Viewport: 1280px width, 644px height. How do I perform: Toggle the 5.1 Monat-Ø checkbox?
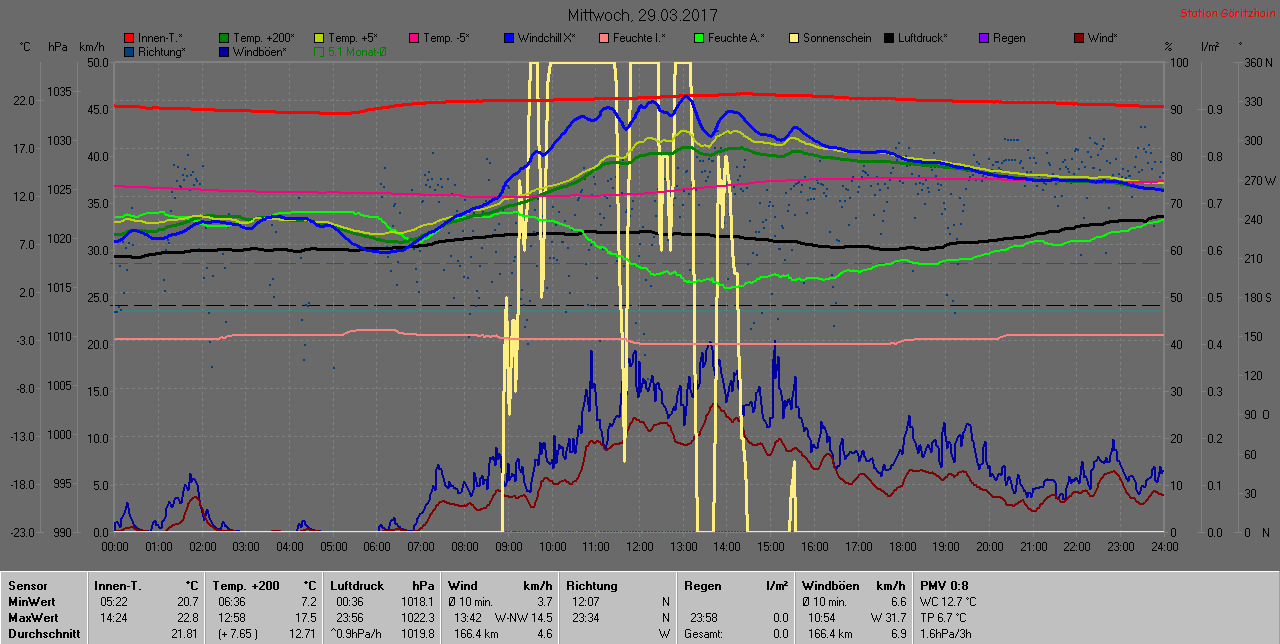point(319,51)
